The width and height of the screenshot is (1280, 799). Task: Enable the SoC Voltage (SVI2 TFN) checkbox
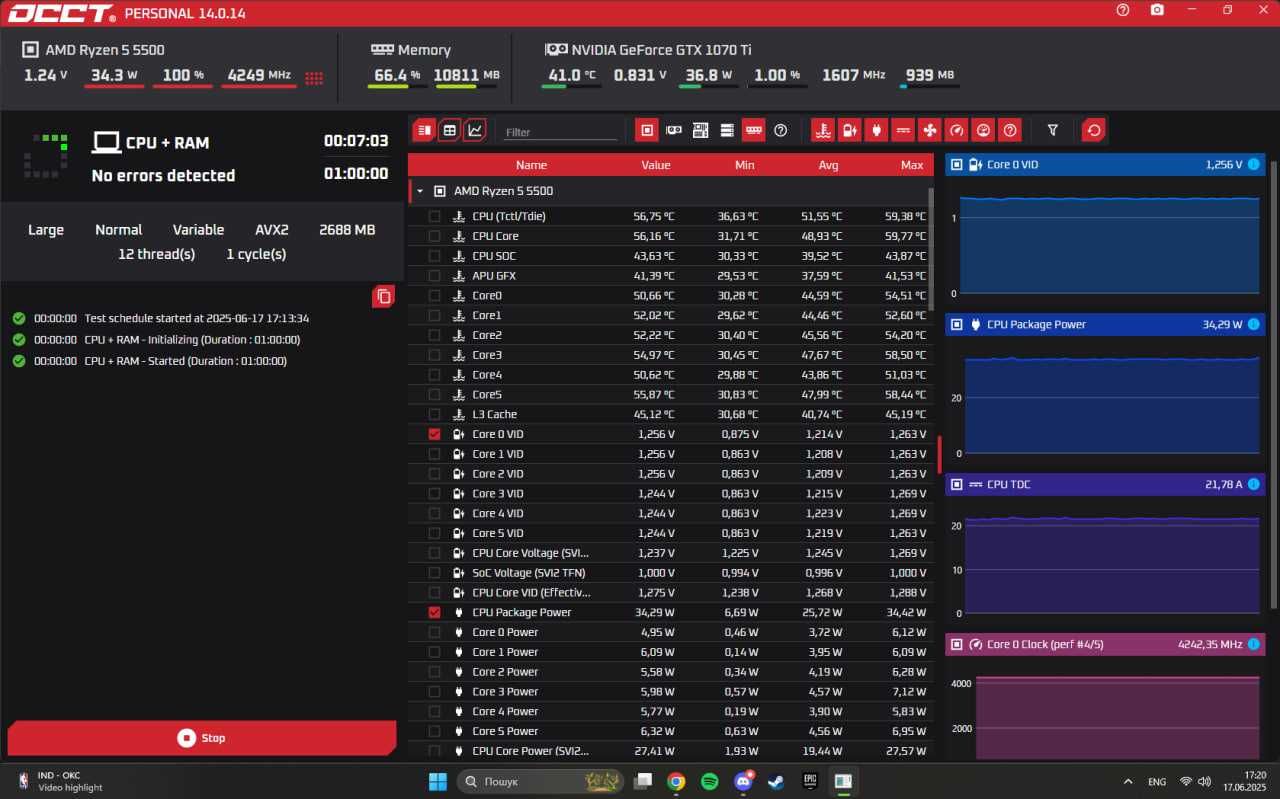(434, 573)
